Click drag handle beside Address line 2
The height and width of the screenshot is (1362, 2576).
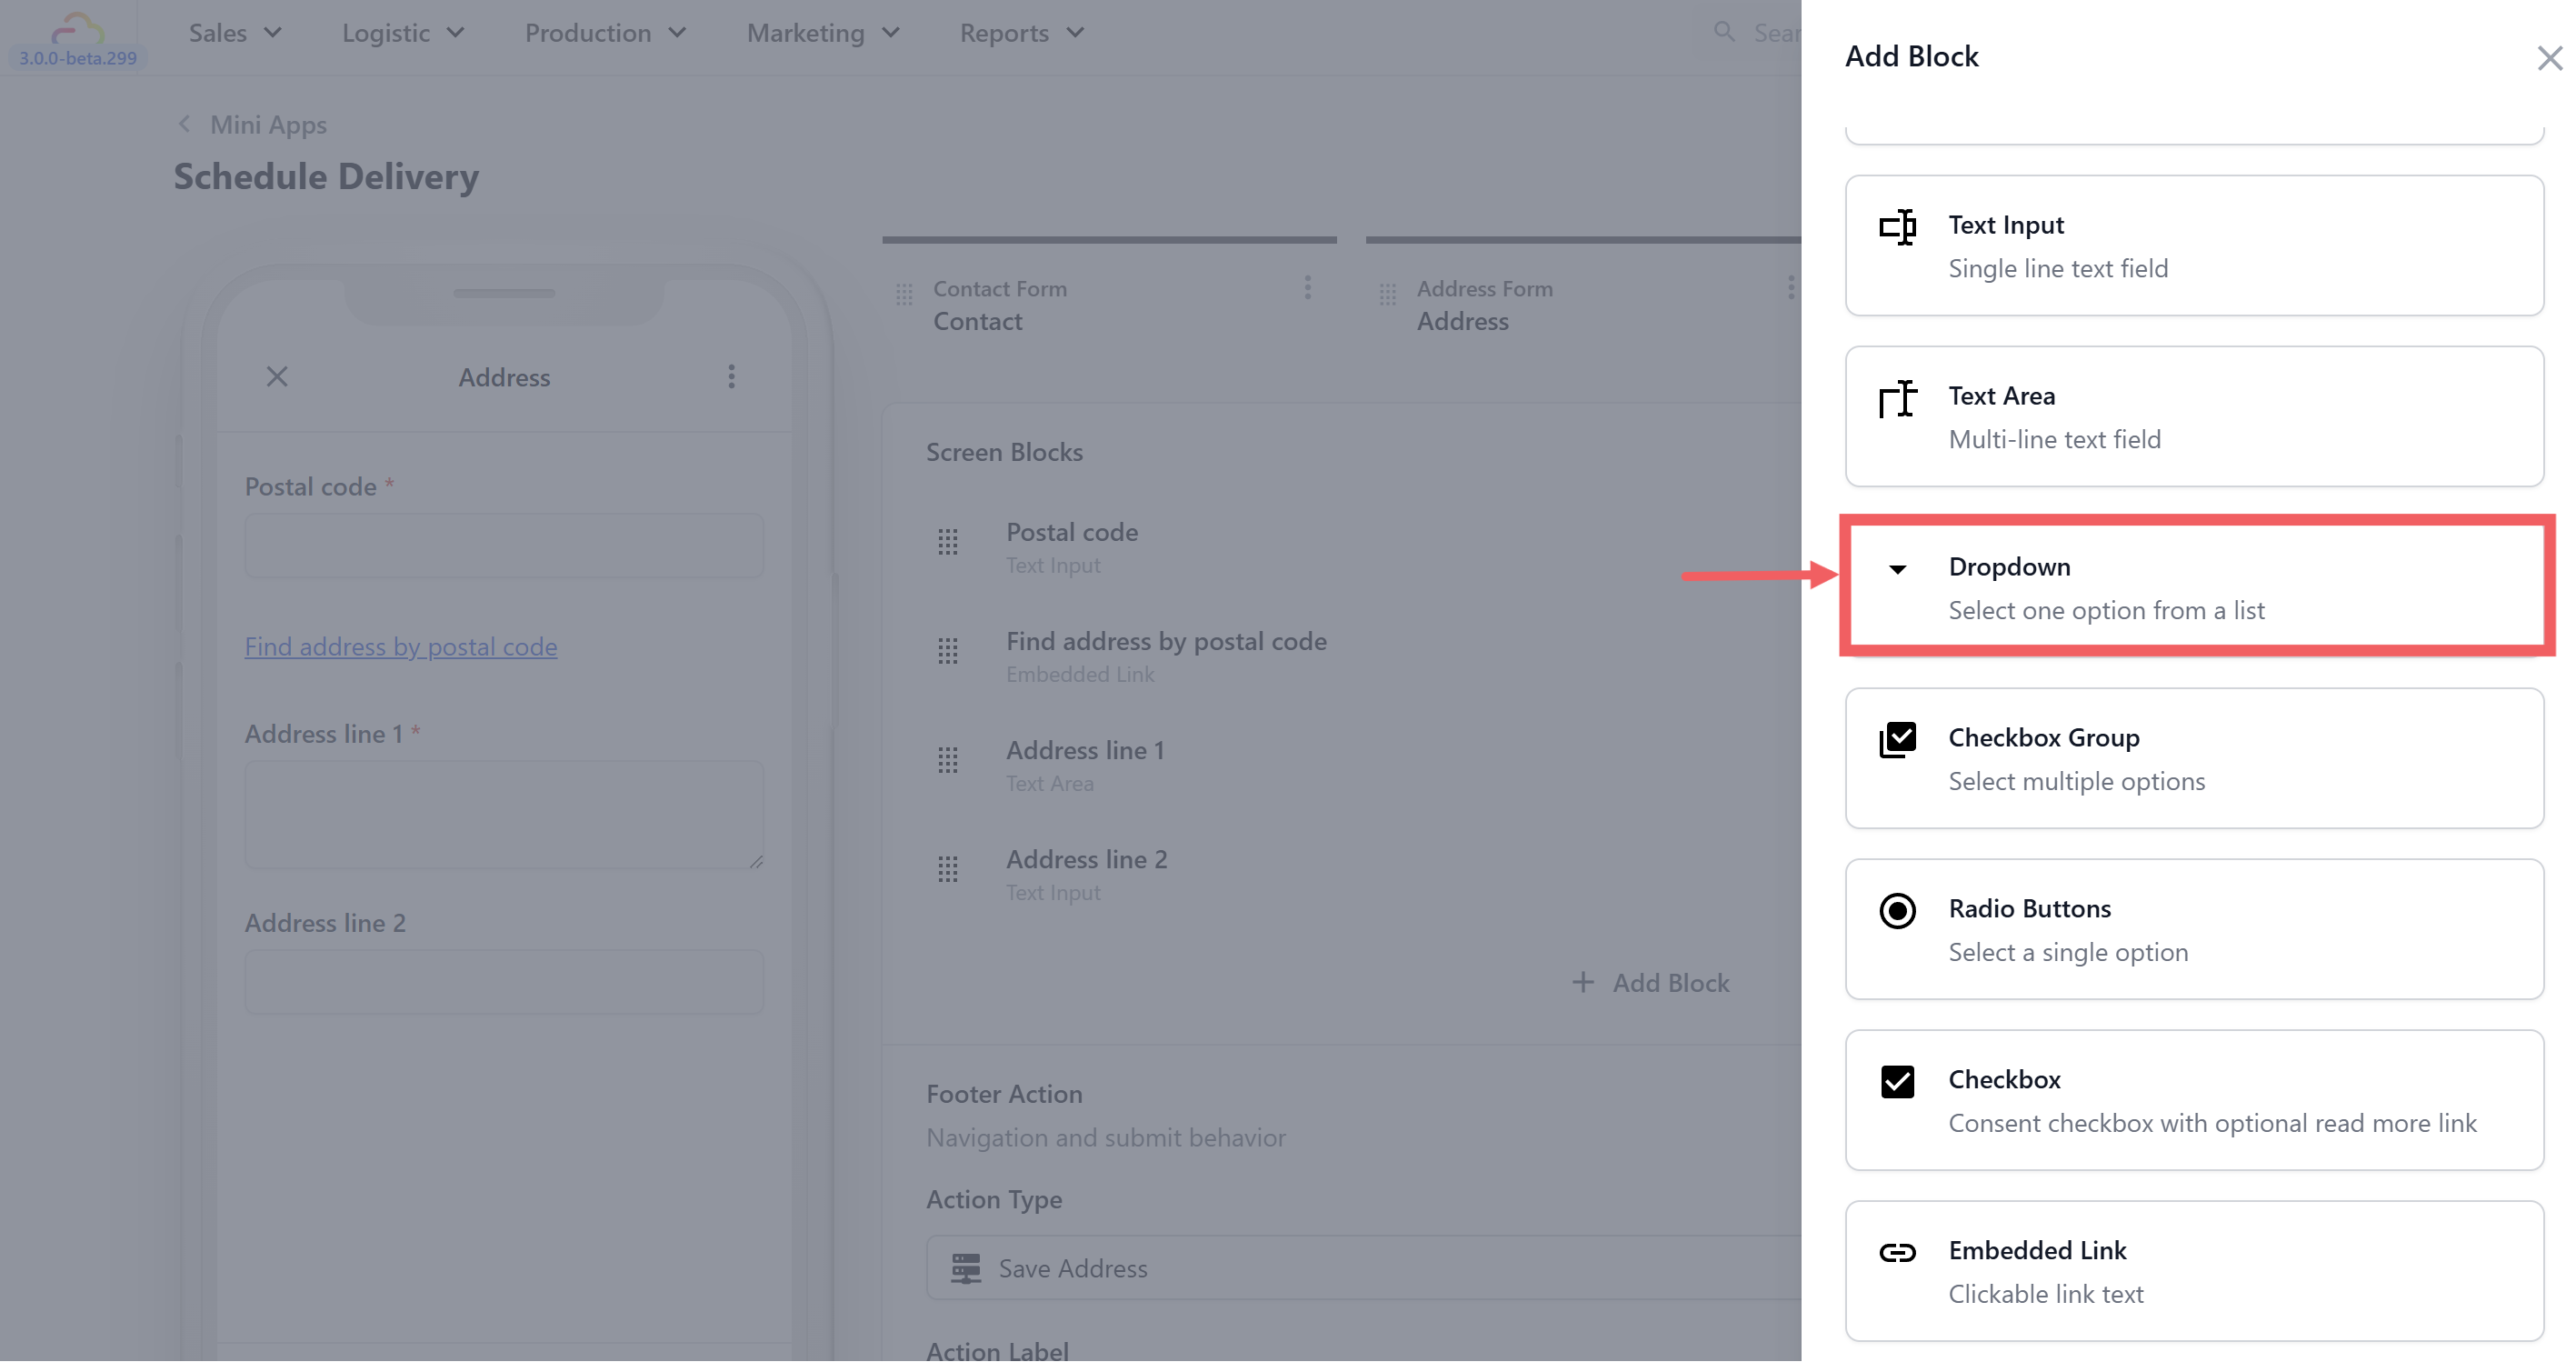(x=947, y=869)
